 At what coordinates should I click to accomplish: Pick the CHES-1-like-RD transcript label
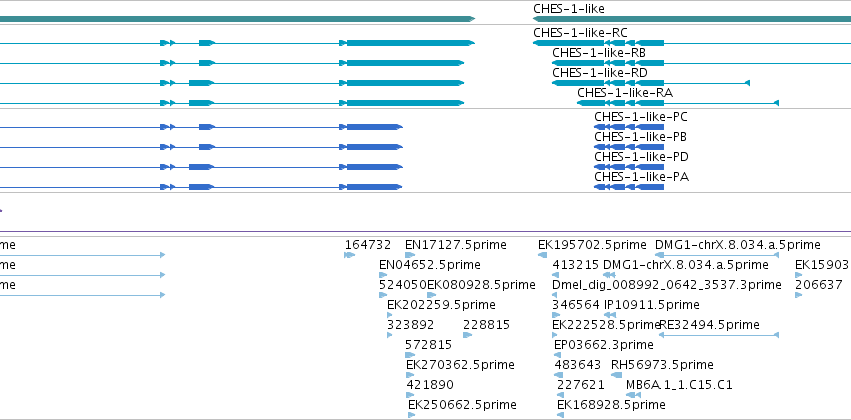[600, 73]
